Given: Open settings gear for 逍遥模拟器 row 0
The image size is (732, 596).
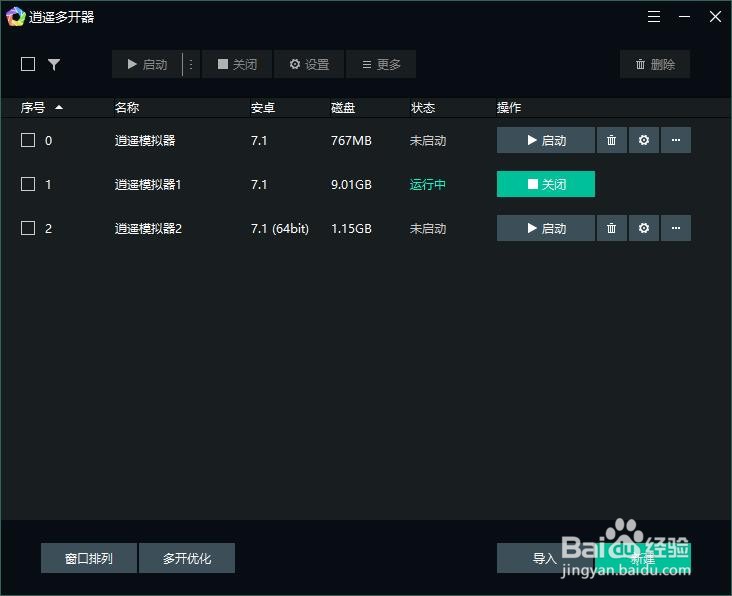Looking at the screenshot, I should tap(644, 140).
